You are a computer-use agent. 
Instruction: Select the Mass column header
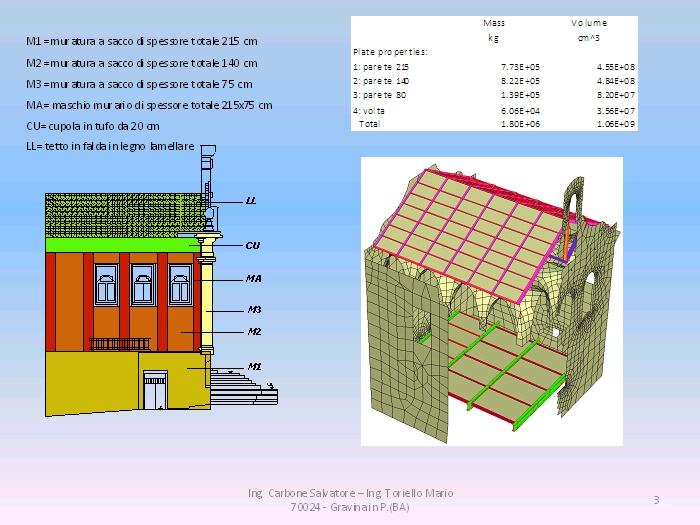493,22
